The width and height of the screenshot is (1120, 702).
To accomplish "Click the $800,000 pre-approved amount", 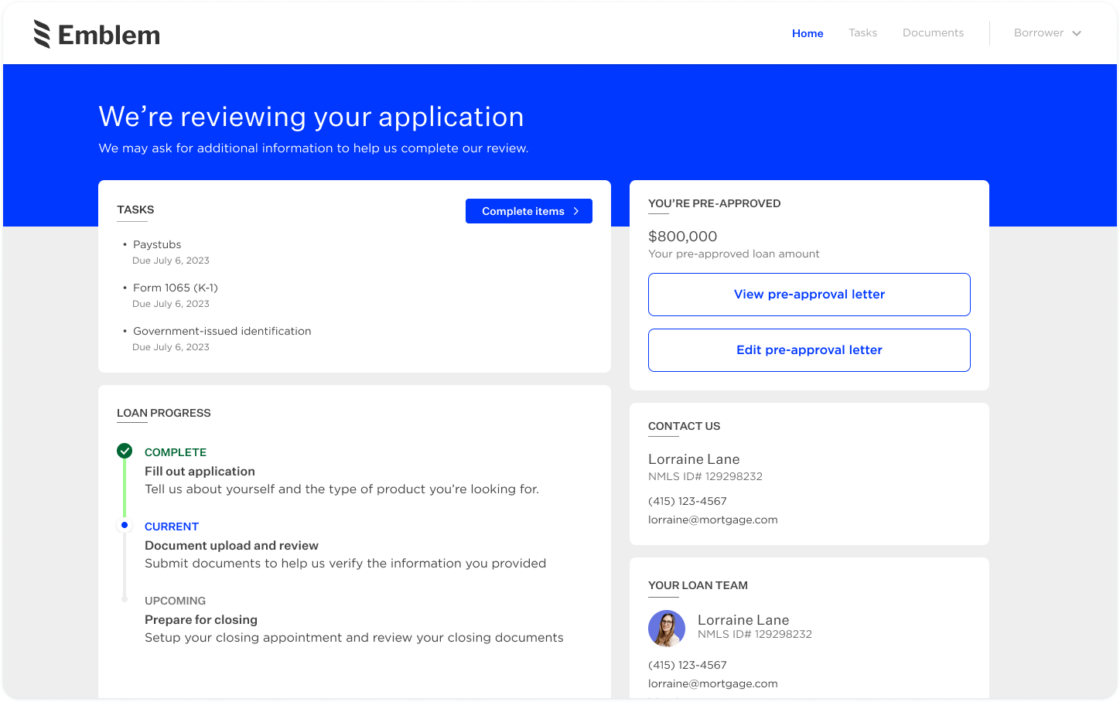I will pyautogui.click(x=682, y=236).
